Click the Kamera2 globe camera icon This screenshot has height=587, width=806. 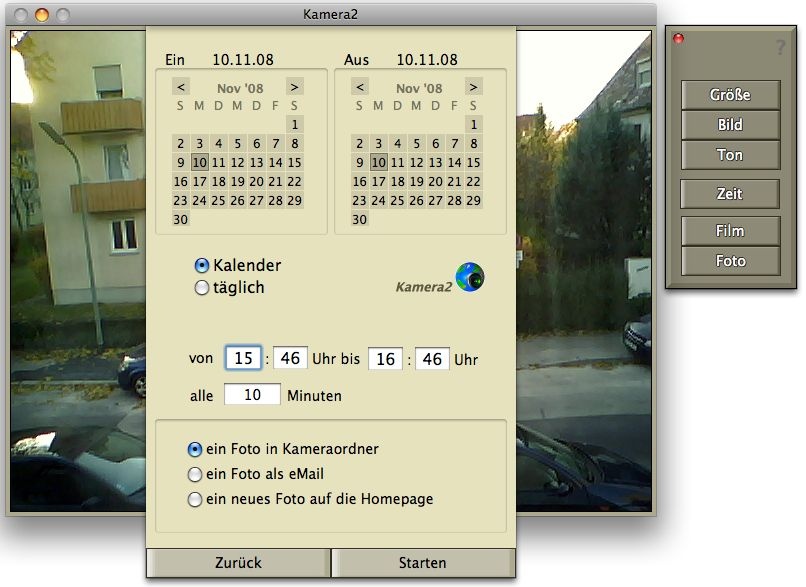coord(469,277)
